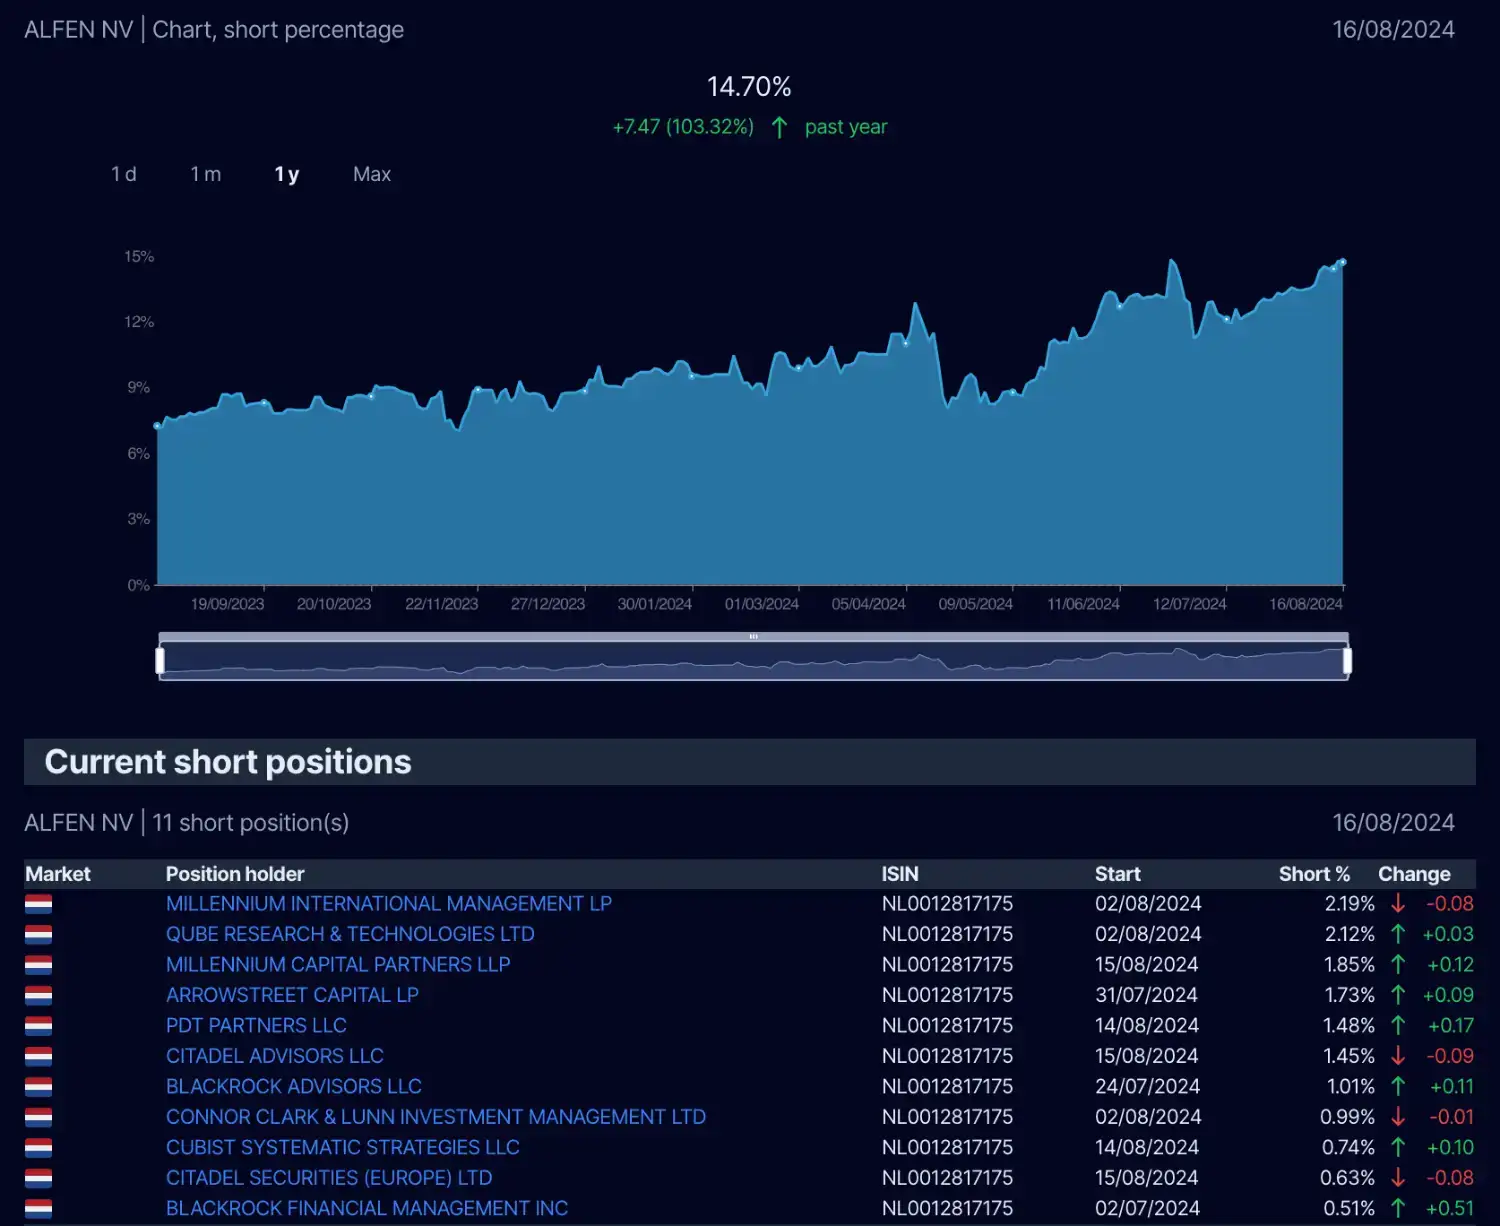Click the green up arrow next to past year

[x=779, y=127]
